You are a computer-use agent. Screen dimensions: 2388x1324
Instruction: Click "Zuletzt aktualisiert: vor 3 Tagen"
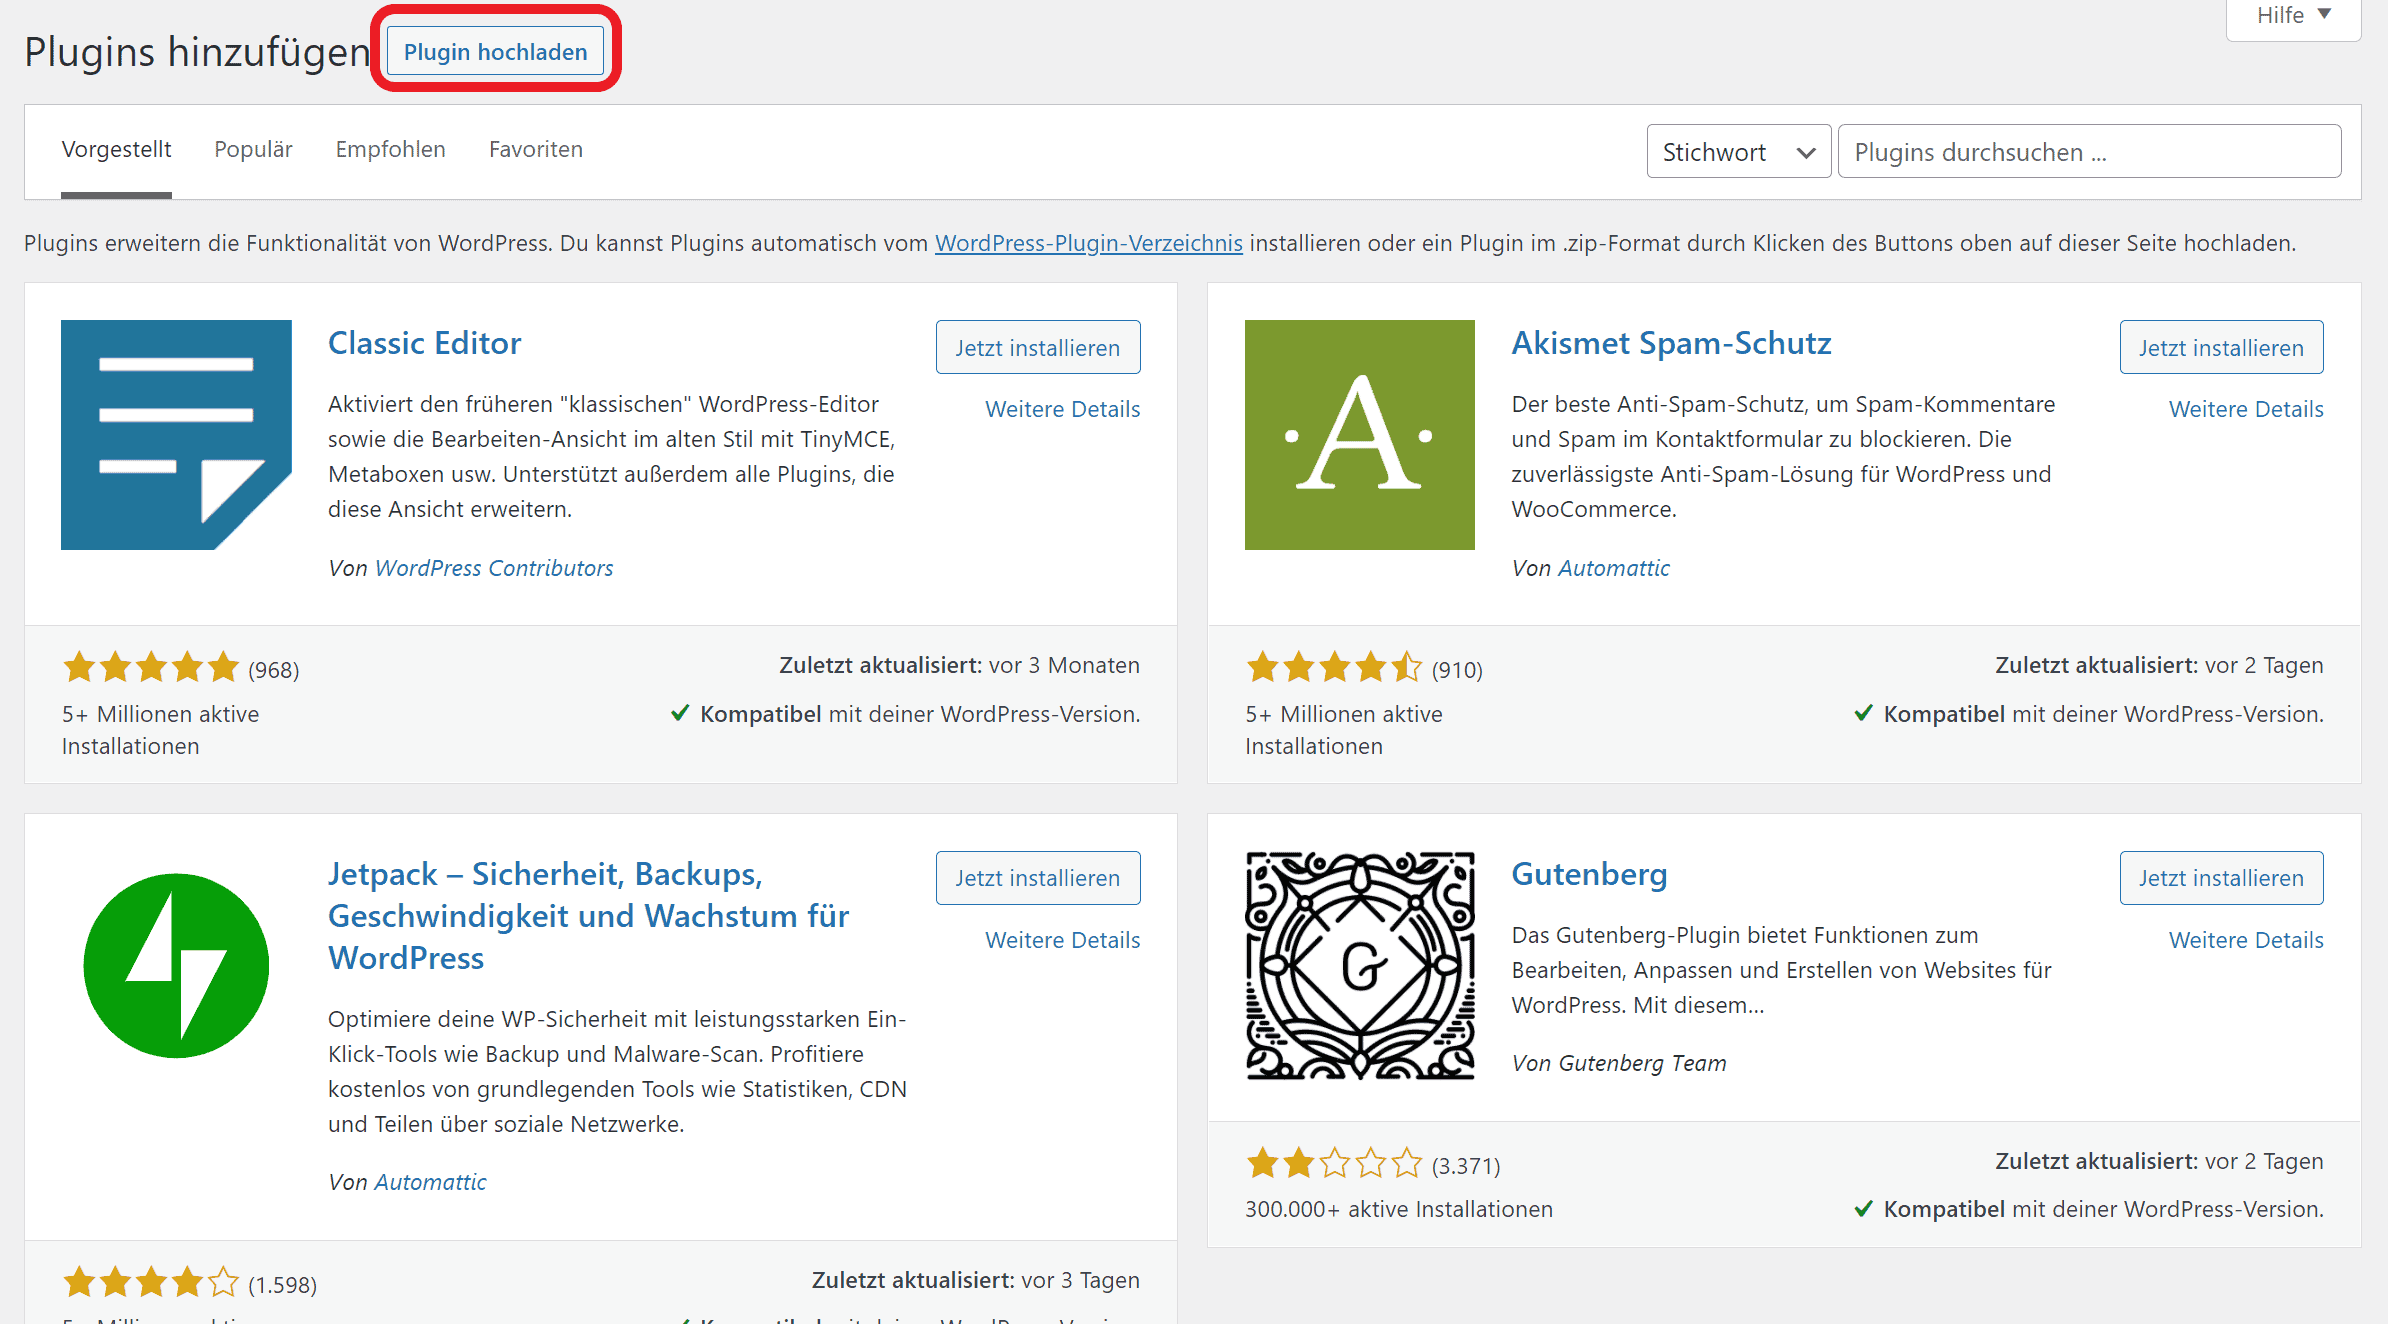(976, 1280)
